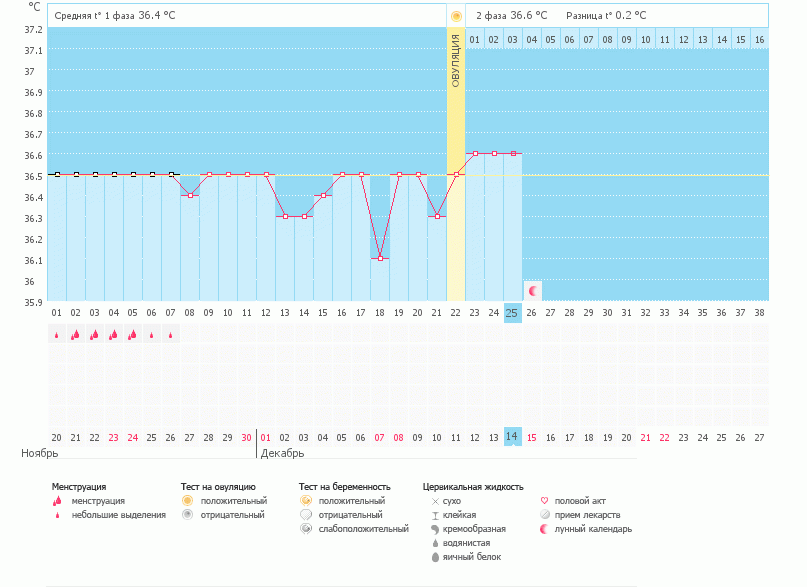Click the legend icon beside 'небольшие выделения'
This screenshot has height=587, width=807.
click(57, 515)
